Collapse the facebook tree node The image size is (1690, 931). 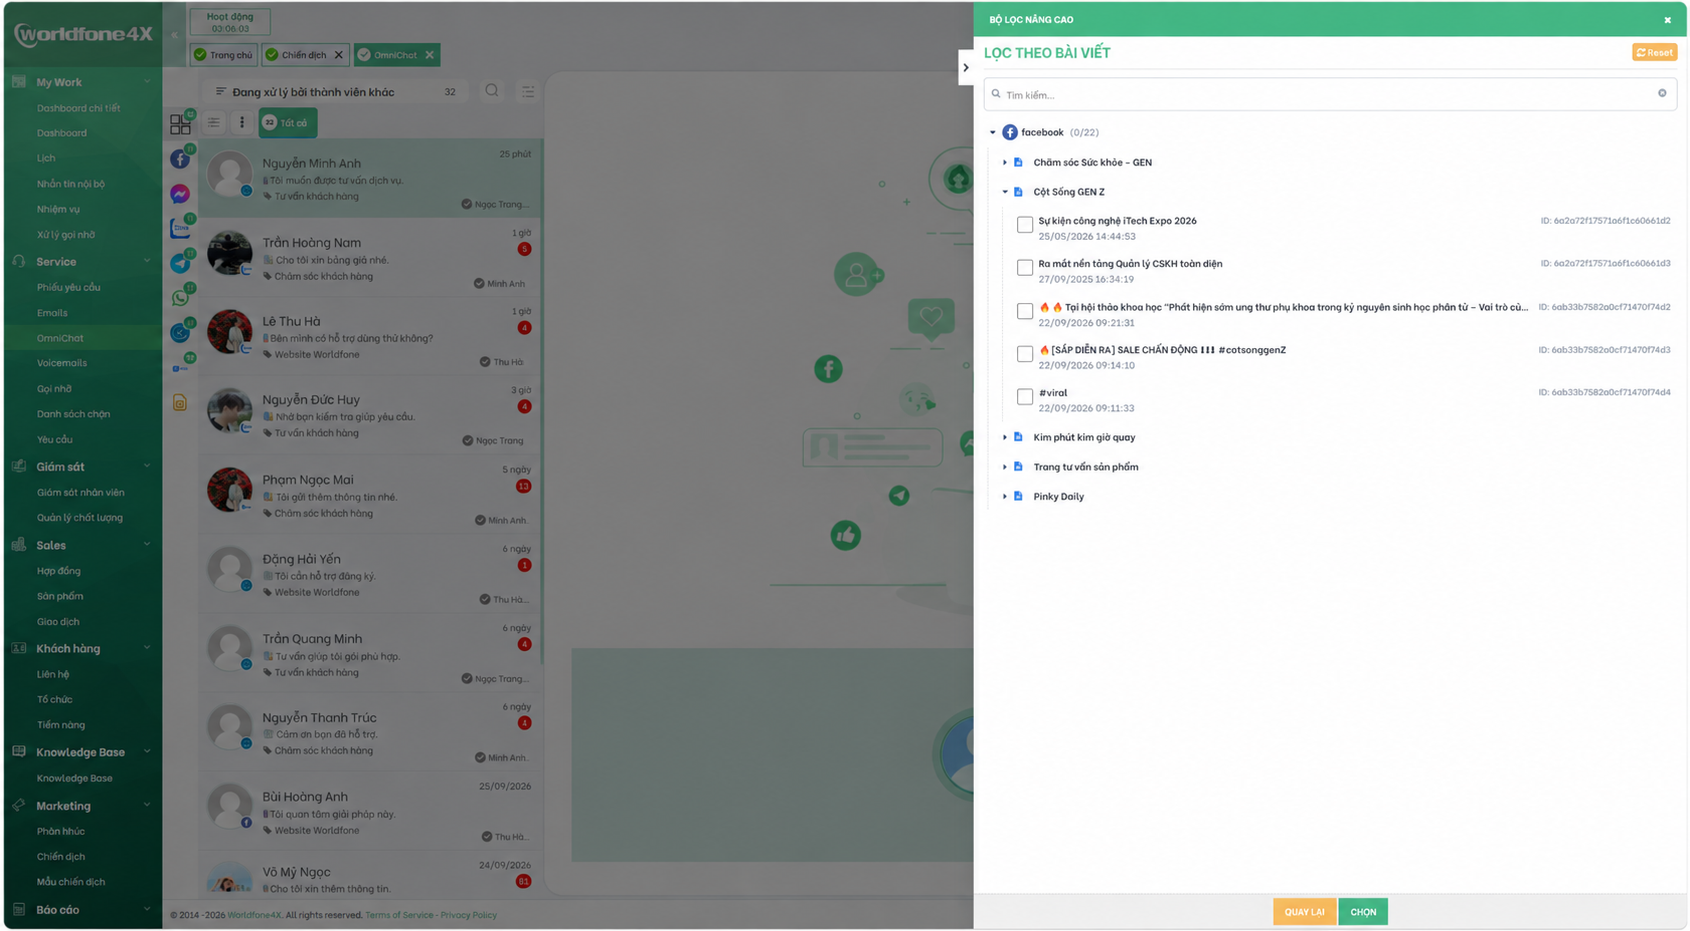(993, 132)
